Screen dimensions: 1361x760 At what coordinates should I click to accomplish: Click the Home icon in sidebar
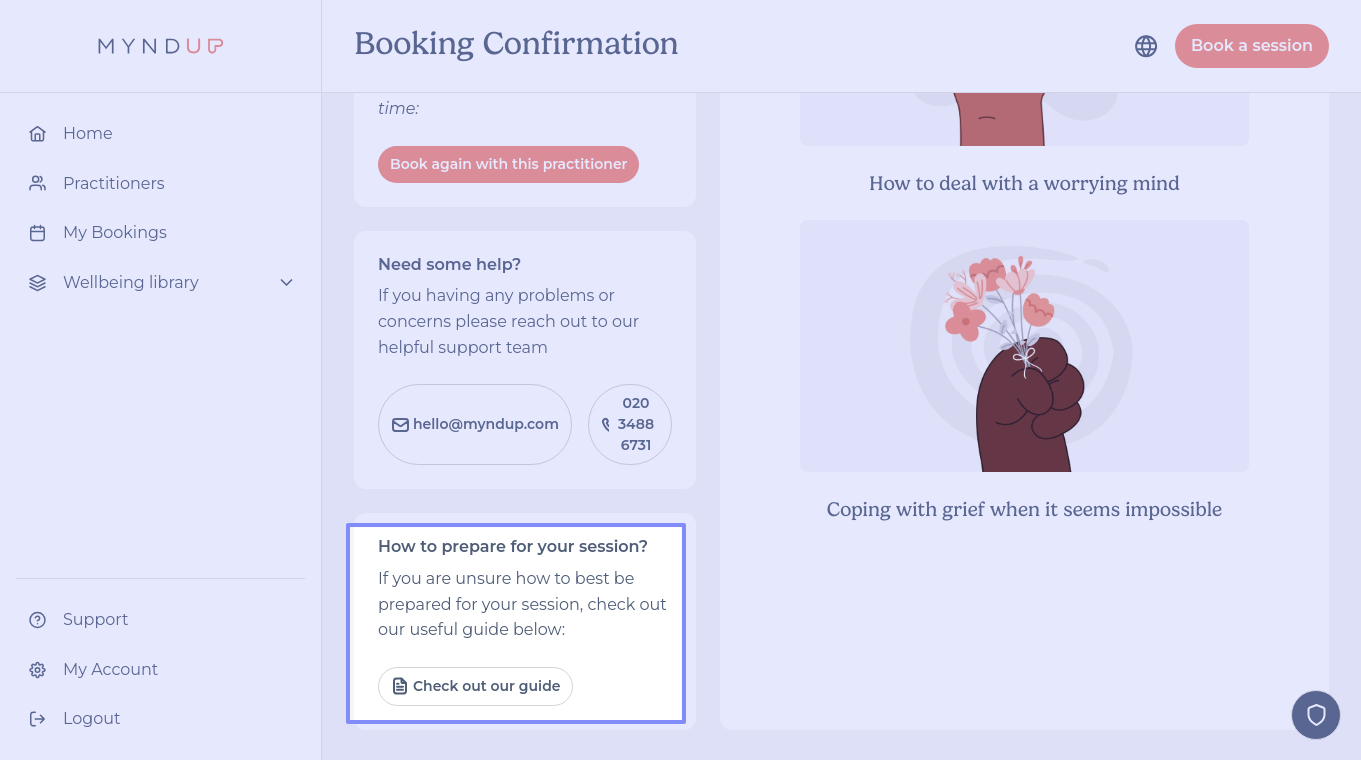[38, 134]
